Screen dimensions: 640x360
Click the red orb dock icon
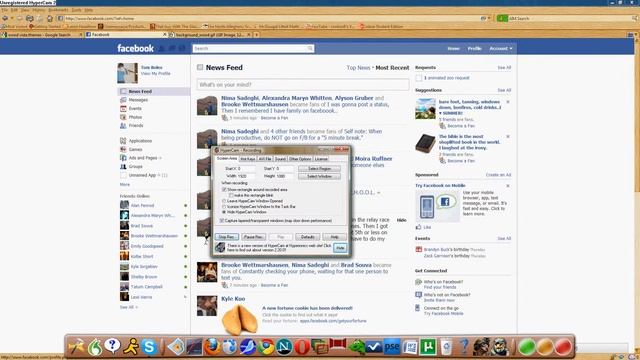[x=563, y=347]
